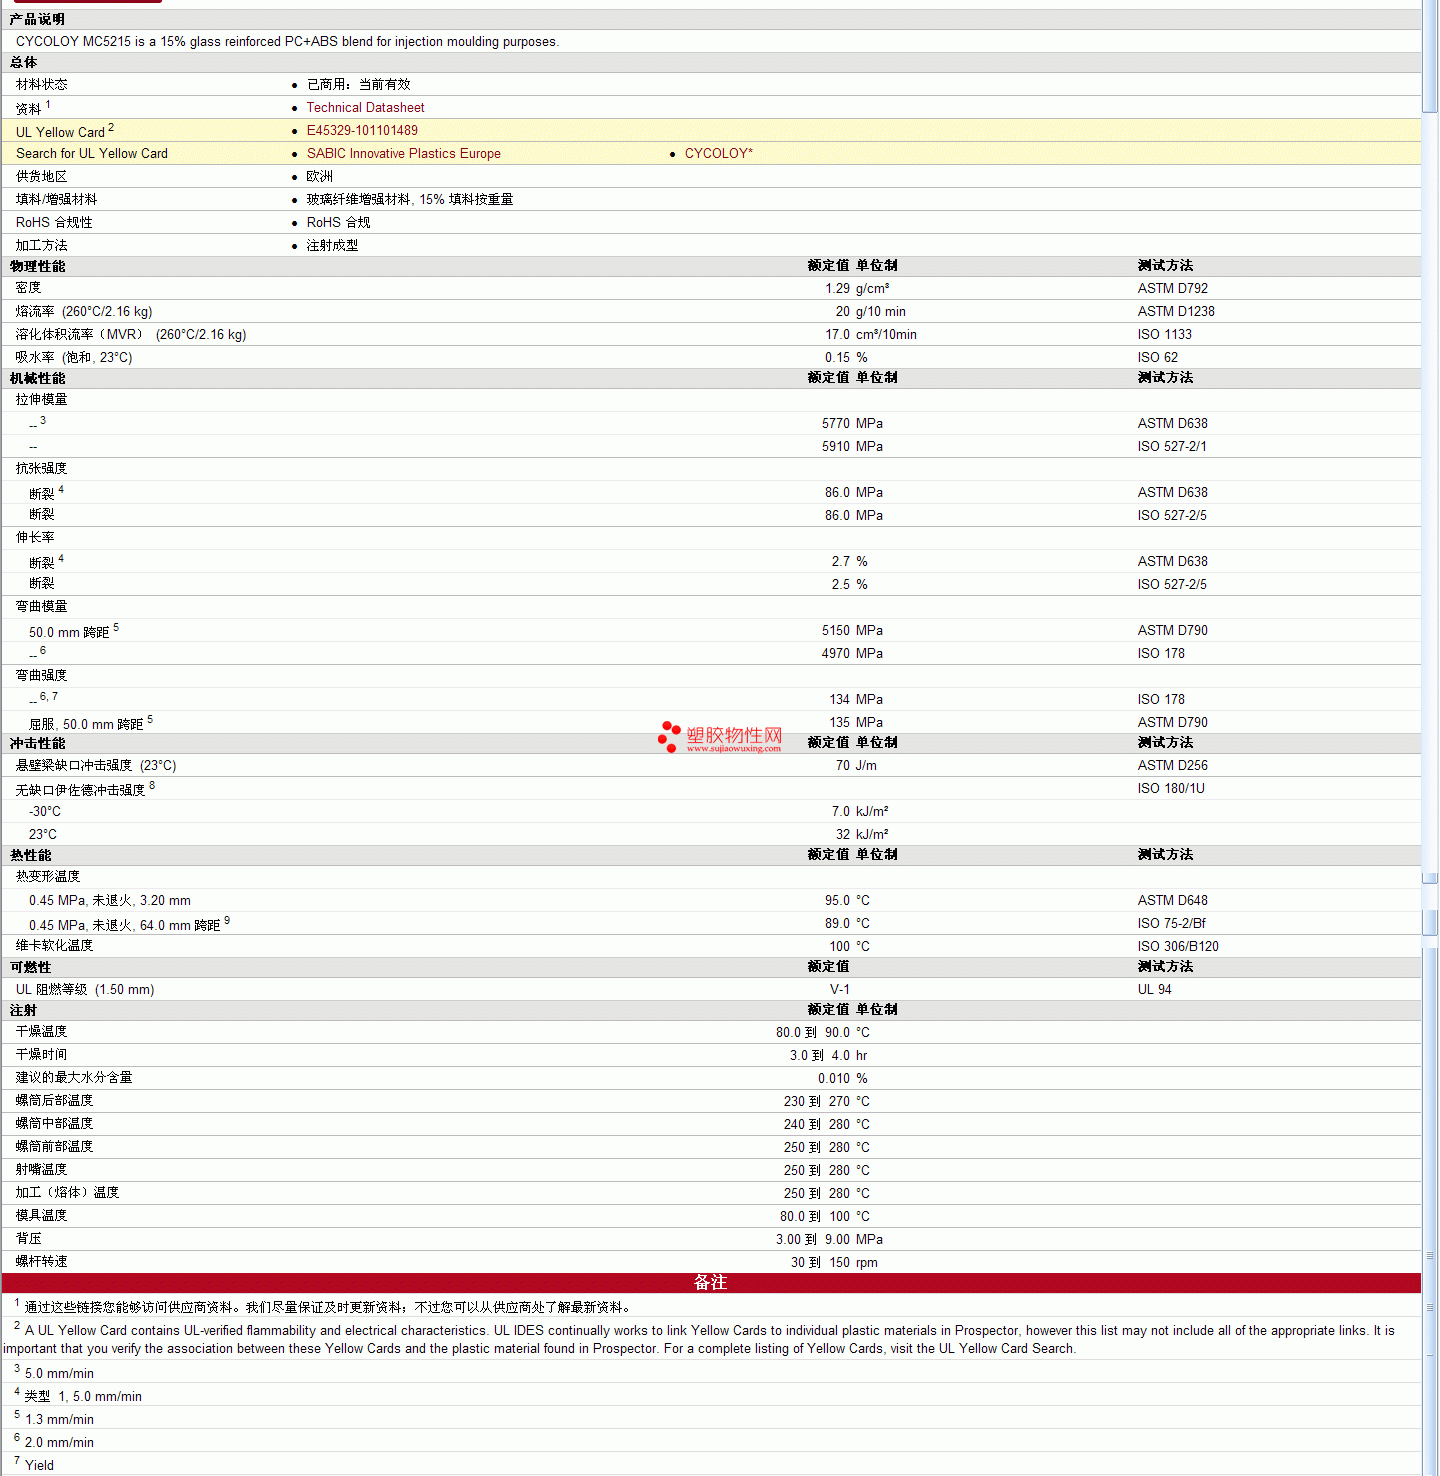Select the 螺筒中部温度 row label

coord(54,1124)
